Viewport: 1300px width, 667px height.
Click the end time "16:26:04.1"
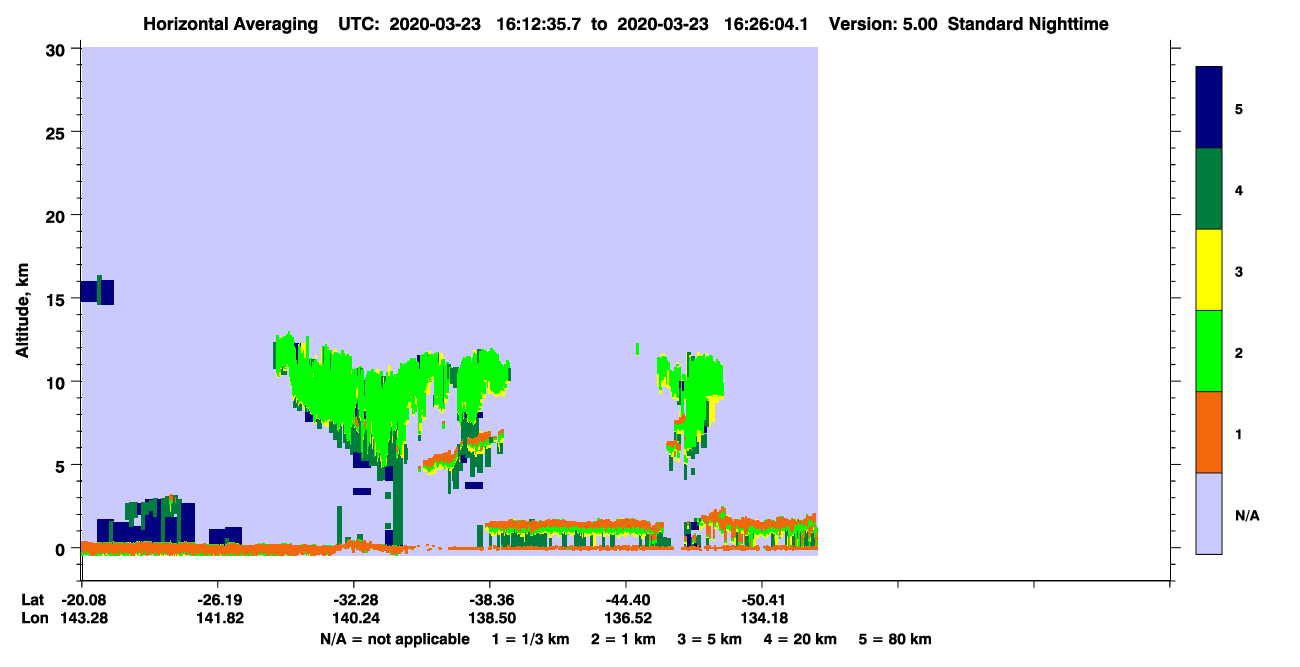click(x=764, y=24)
